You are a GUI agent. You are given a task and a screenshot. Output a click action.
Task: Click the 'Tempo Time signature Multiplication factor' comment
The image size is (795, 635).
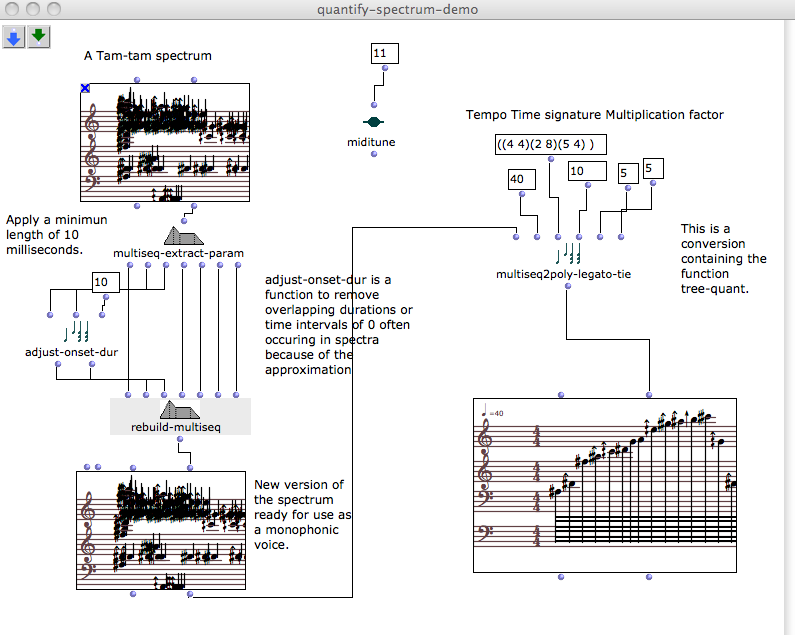click(594, 115)
